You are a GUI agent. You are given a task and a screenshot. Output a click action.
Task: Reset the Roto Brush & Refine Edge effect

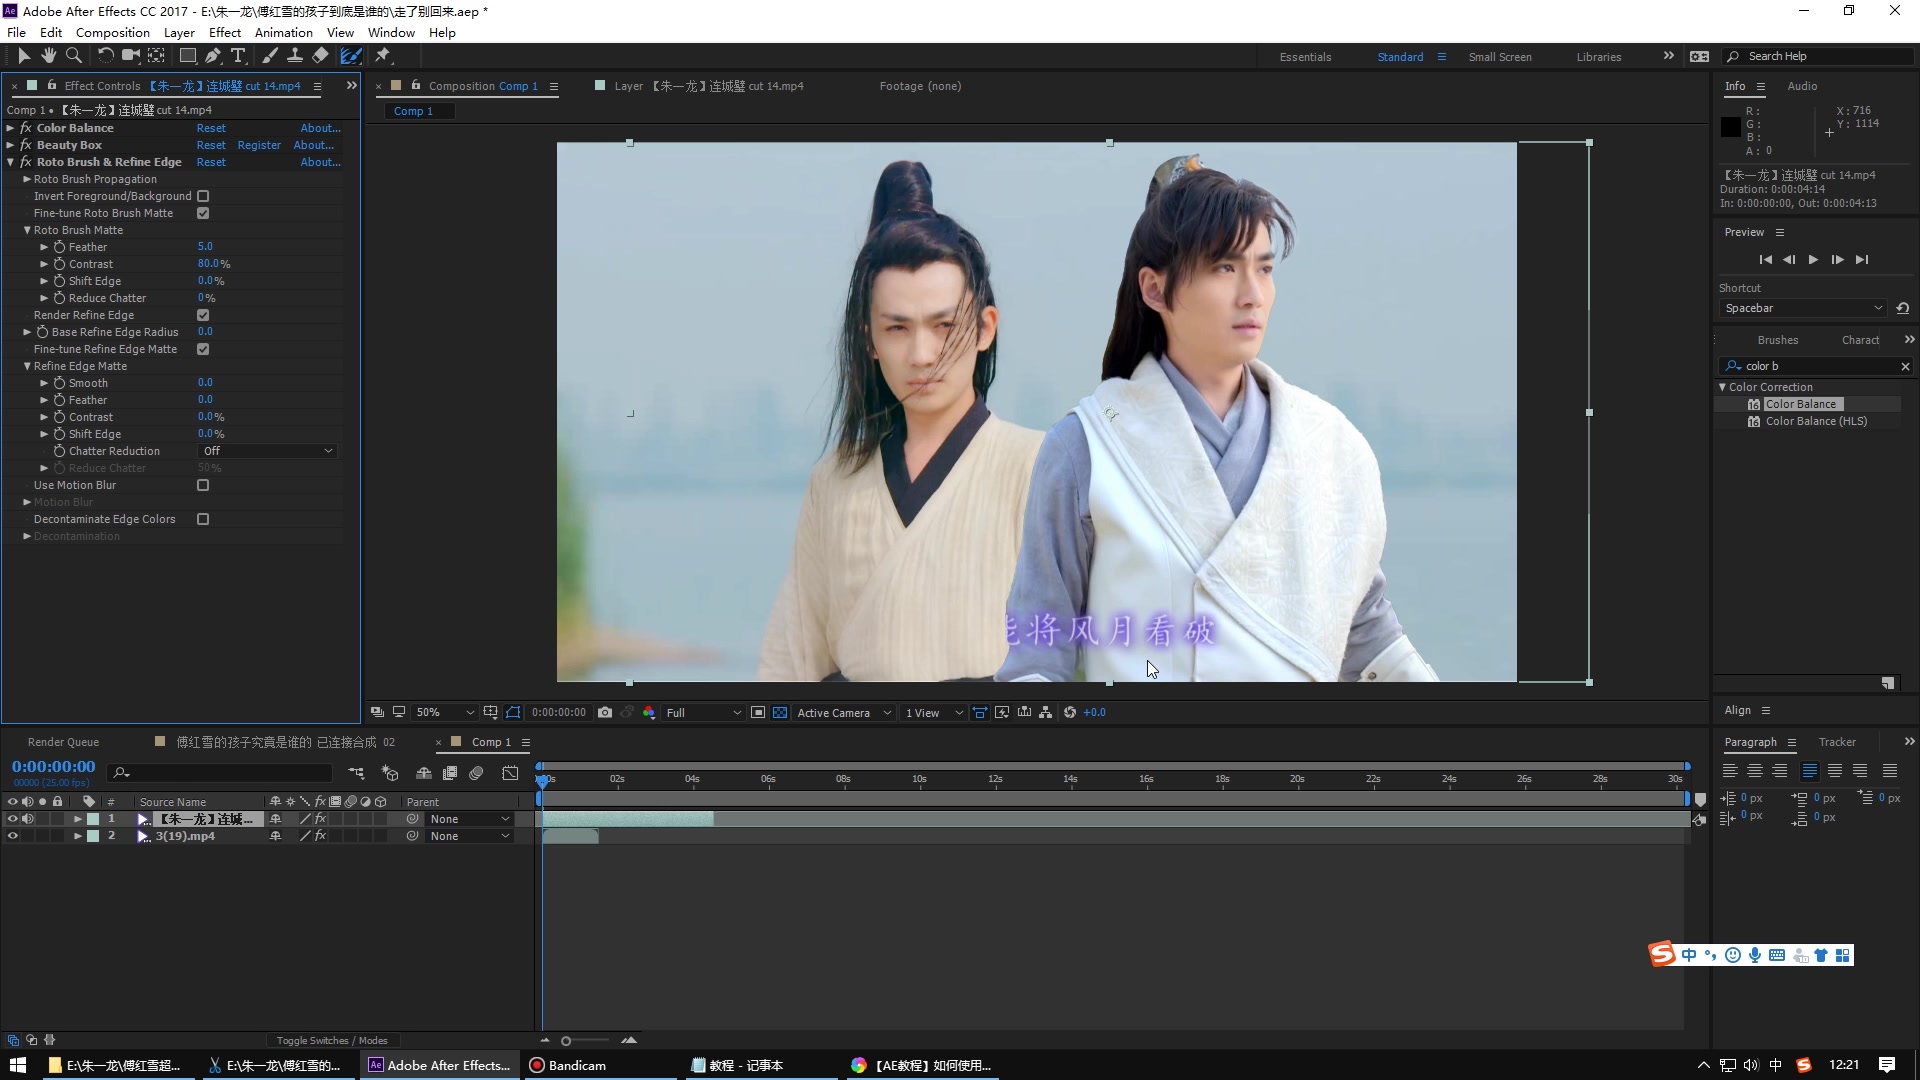210,162
